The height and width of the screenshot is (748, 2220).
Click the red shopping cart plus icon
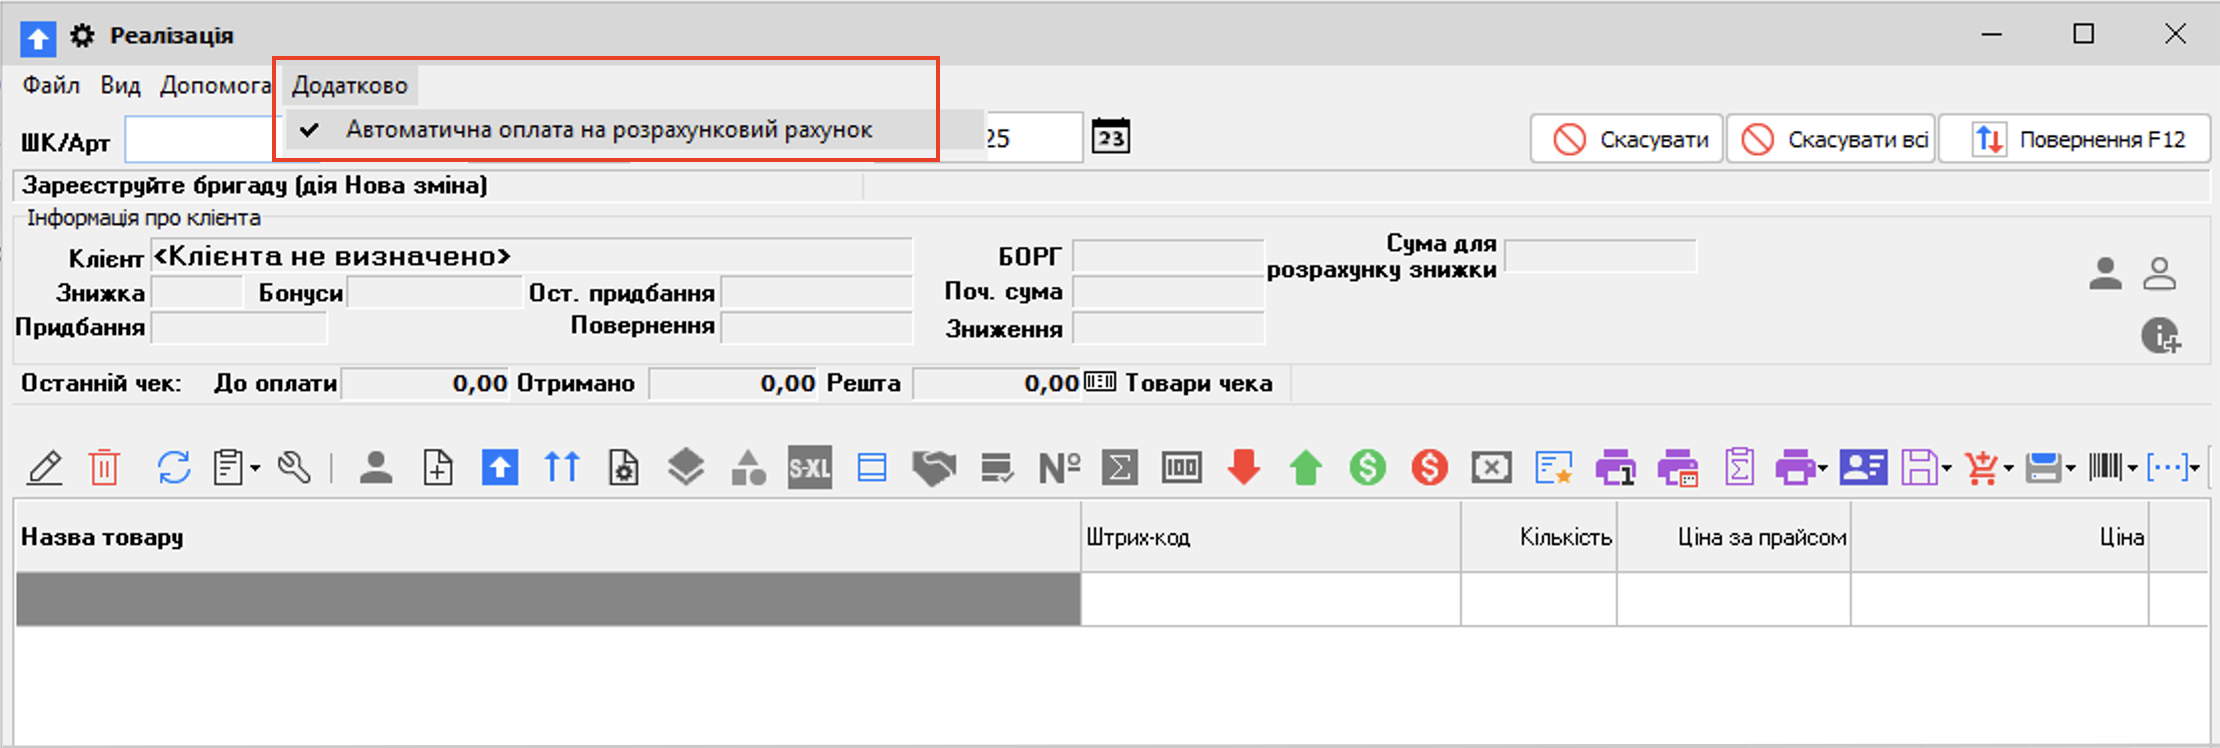point(1981,467)
